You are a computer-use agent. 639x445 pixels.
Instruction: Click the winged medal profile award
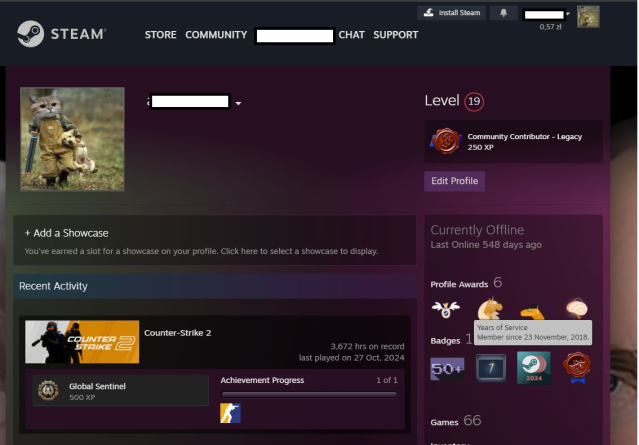pos(446,309)
